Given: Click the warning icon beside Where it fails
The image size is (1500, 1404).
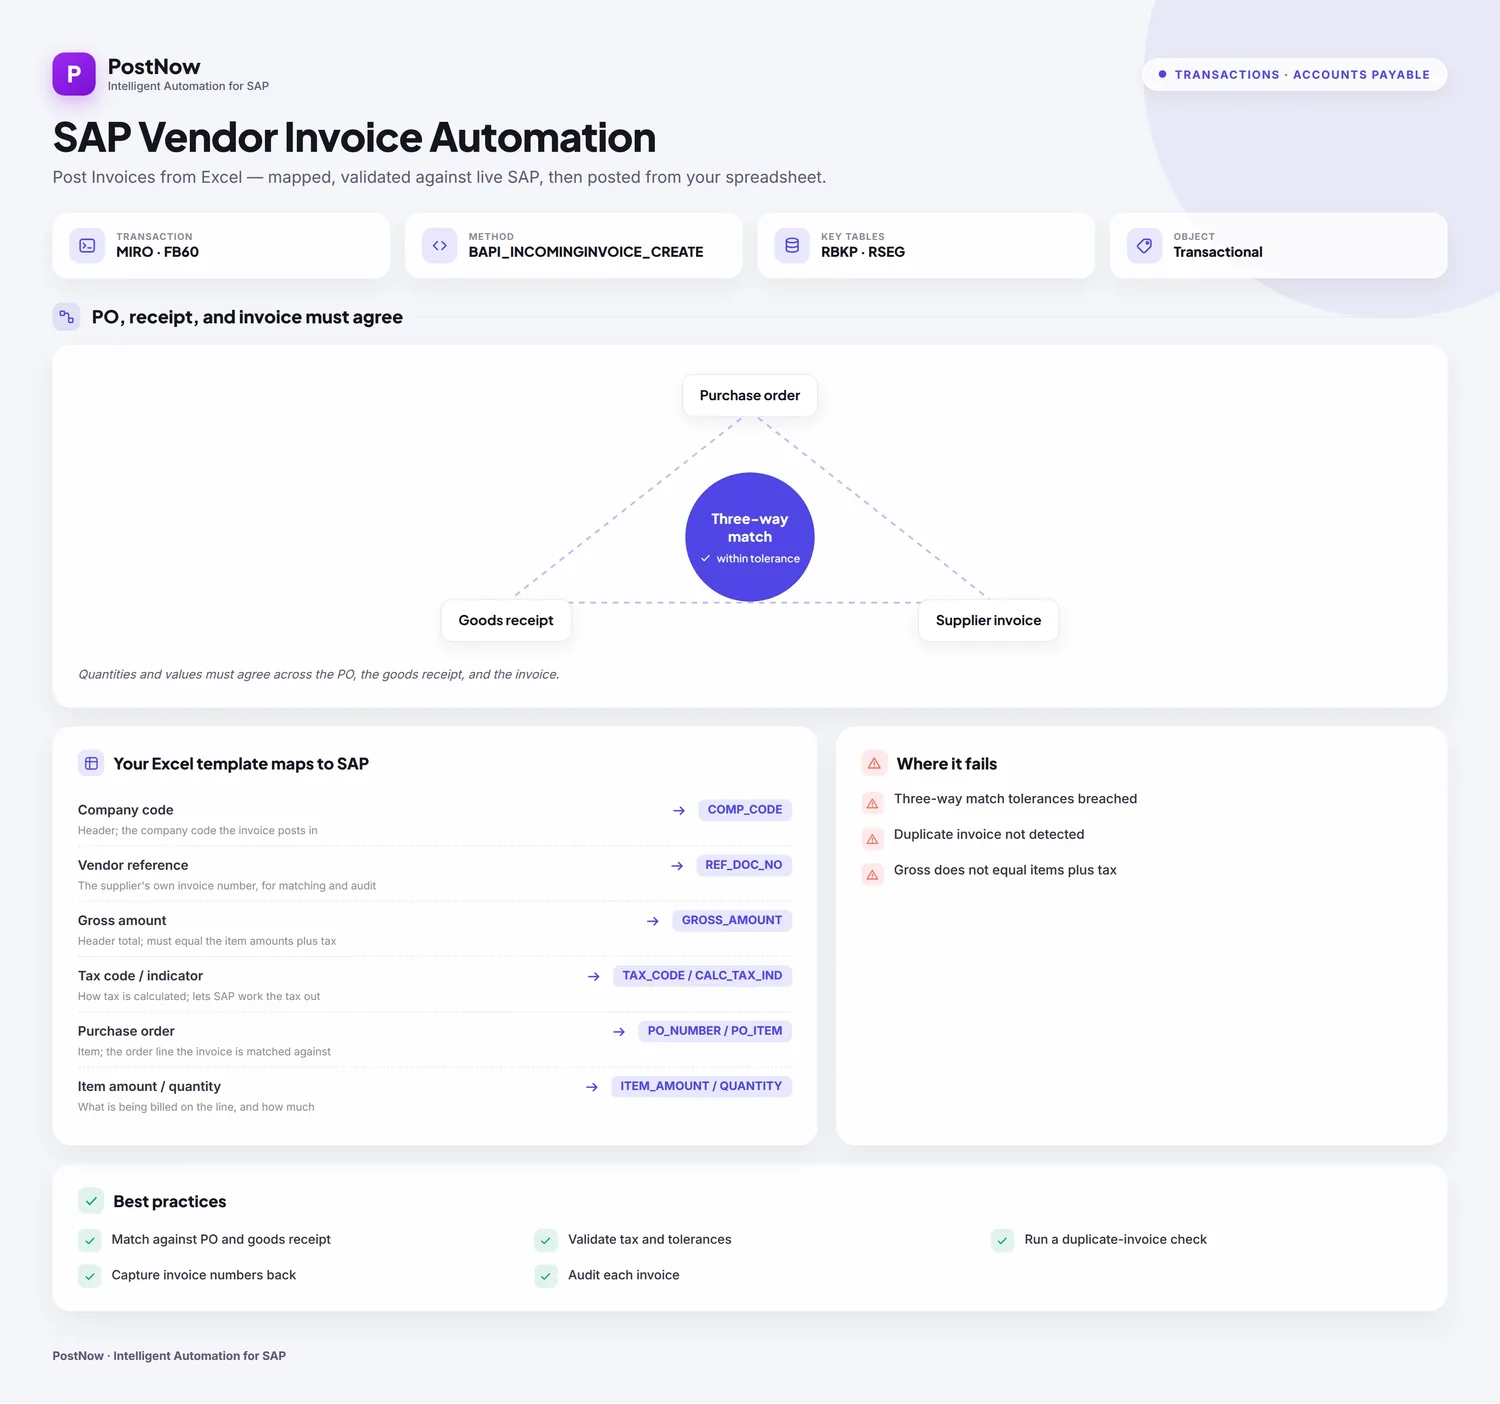Looking at the screenshot, I should (874, 764).
